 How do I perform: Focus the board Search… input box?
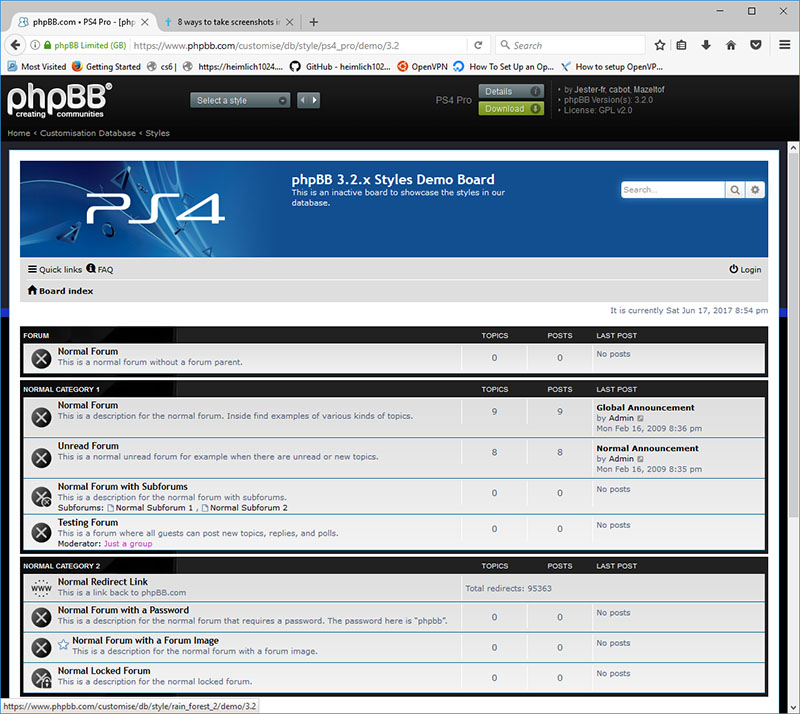click(672, 190)
